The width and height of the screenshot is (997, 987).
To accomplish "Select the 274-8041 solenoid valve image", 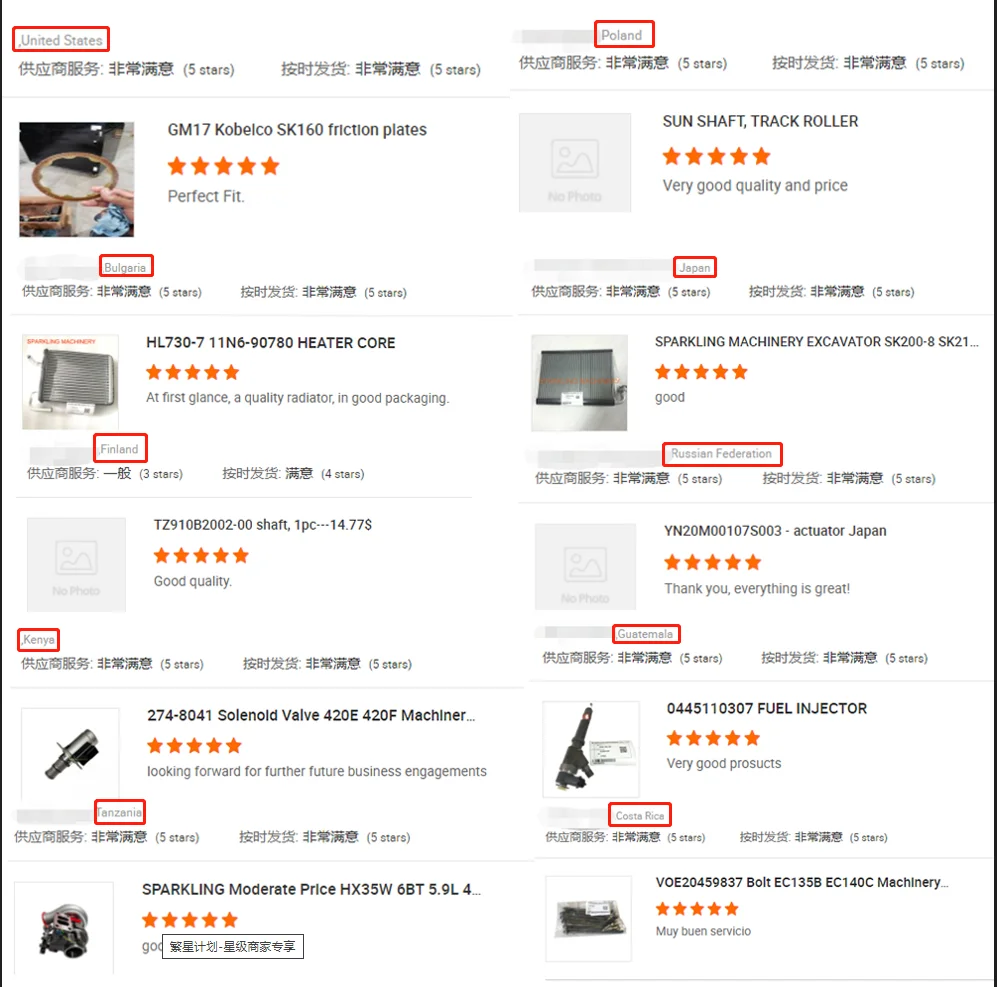I will pos(71,754).
